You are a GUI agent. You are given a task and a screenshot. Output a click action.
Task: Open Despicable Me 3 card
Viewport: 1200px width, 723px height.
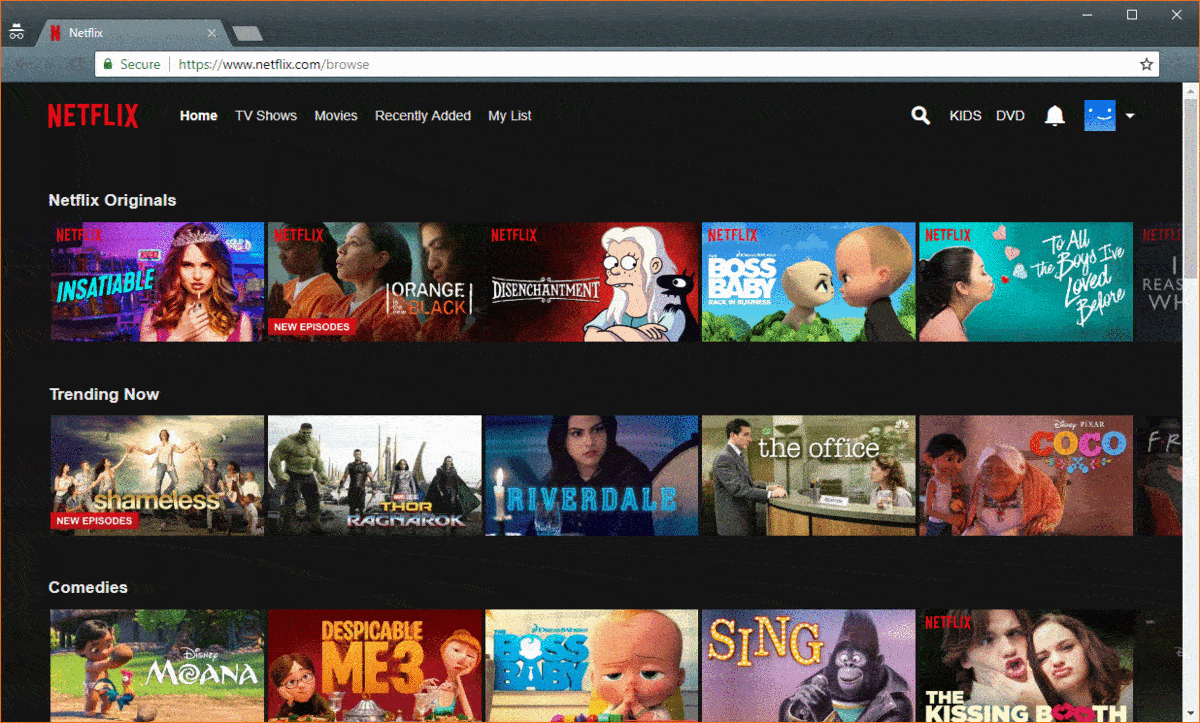pyautogui.click(x=375, y=666)
